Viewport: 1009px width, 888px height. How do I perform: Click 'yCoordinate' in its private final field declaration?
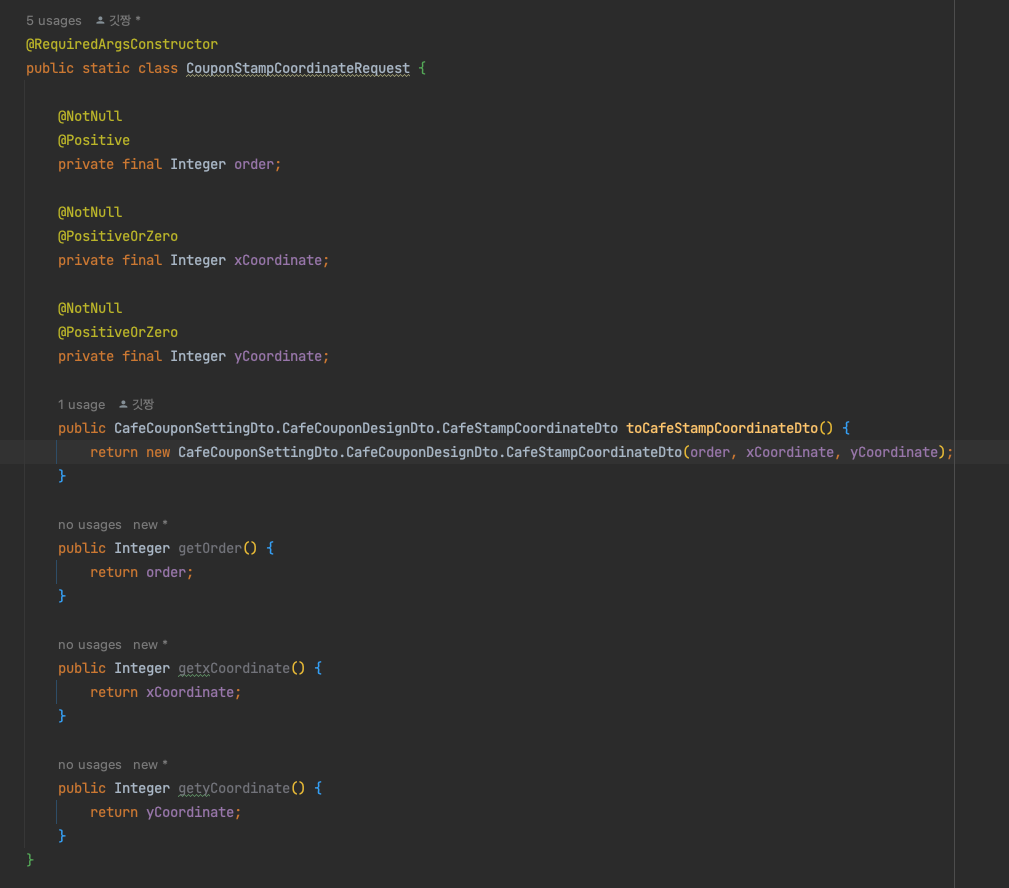[278, 356]
